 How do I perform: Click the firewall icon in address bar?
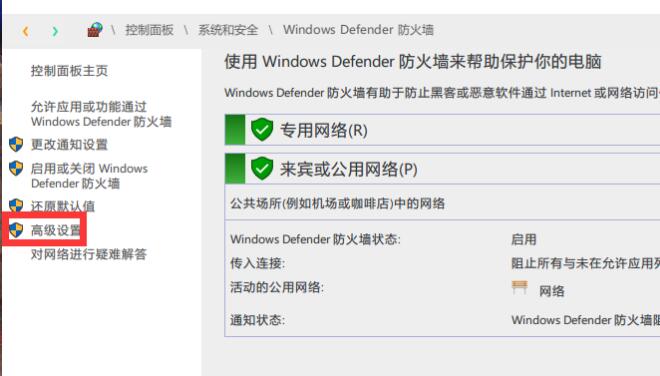pyautogui.click(x=95, y=30)
